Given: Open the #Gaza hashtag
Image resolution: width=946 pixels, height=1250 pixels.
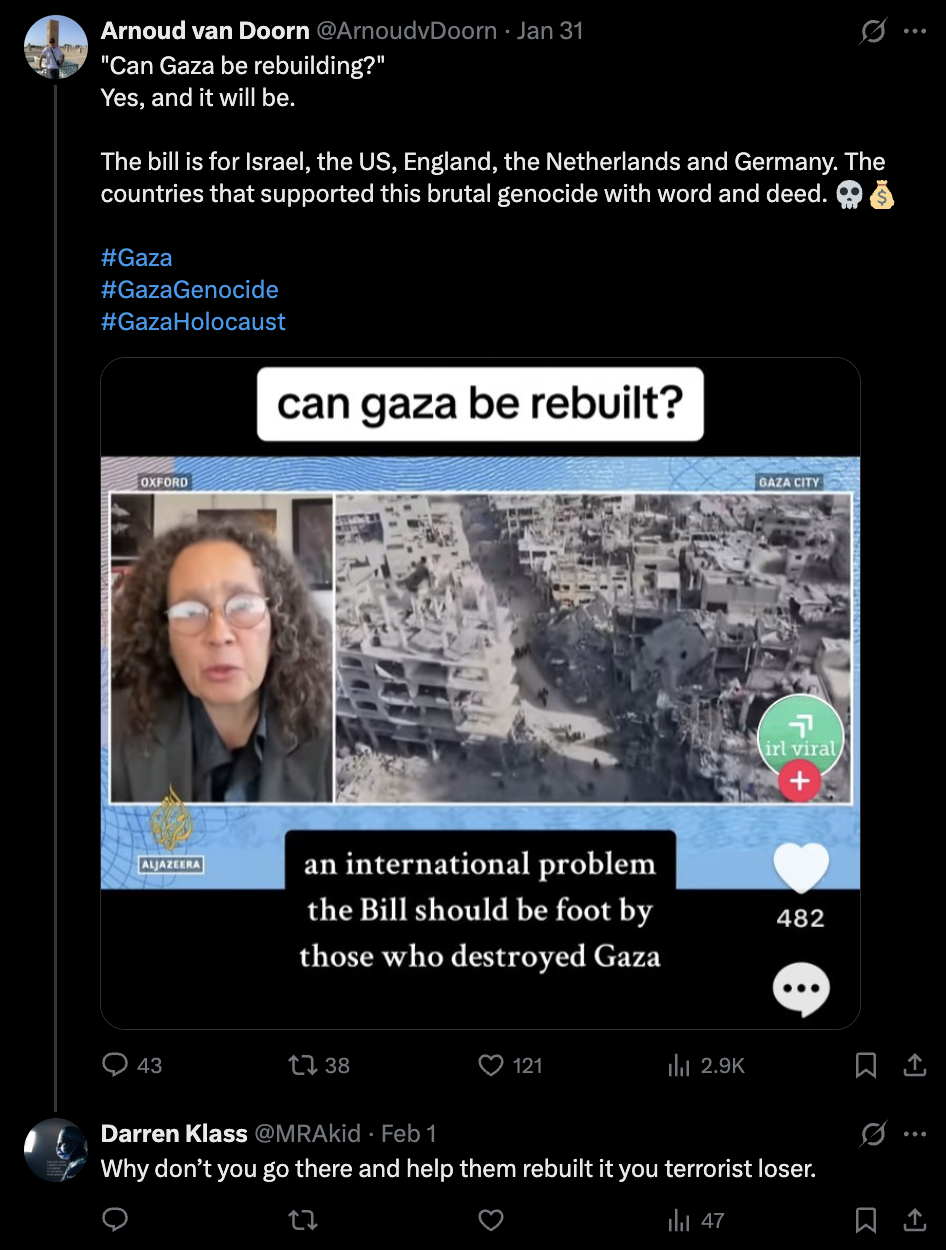Looking at the screenshot, I should point(137,258).
